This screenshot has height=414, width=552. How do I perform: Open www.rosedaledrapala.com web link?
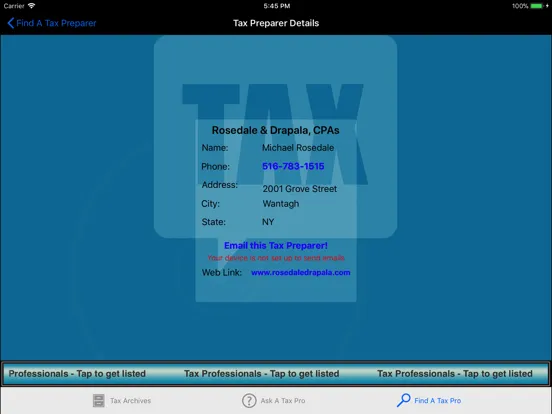pyautogui.click(x=301, y=272)
